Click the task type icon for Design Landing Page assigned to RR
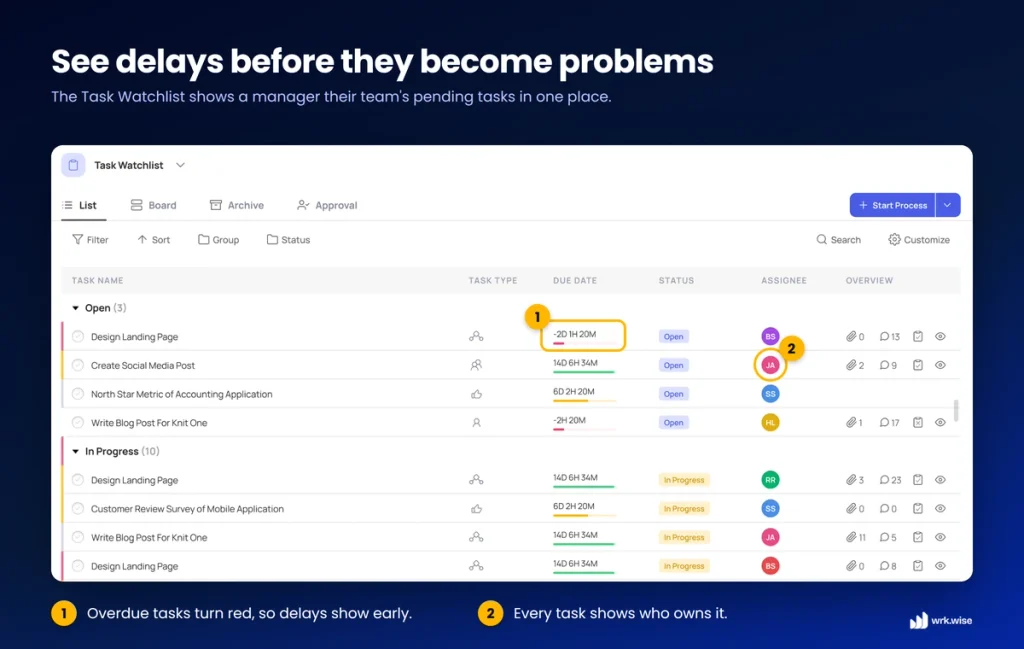Image resolution: width=1024 pixels, height=649 pixels. point(476,480)
